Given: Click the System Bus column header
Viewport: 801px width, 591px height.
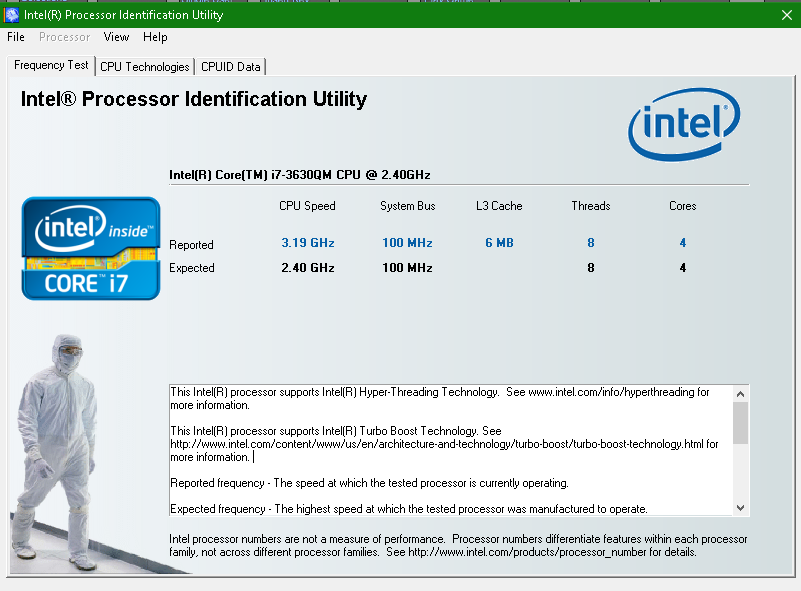Looking at the screenshot, I should (407, 206).
